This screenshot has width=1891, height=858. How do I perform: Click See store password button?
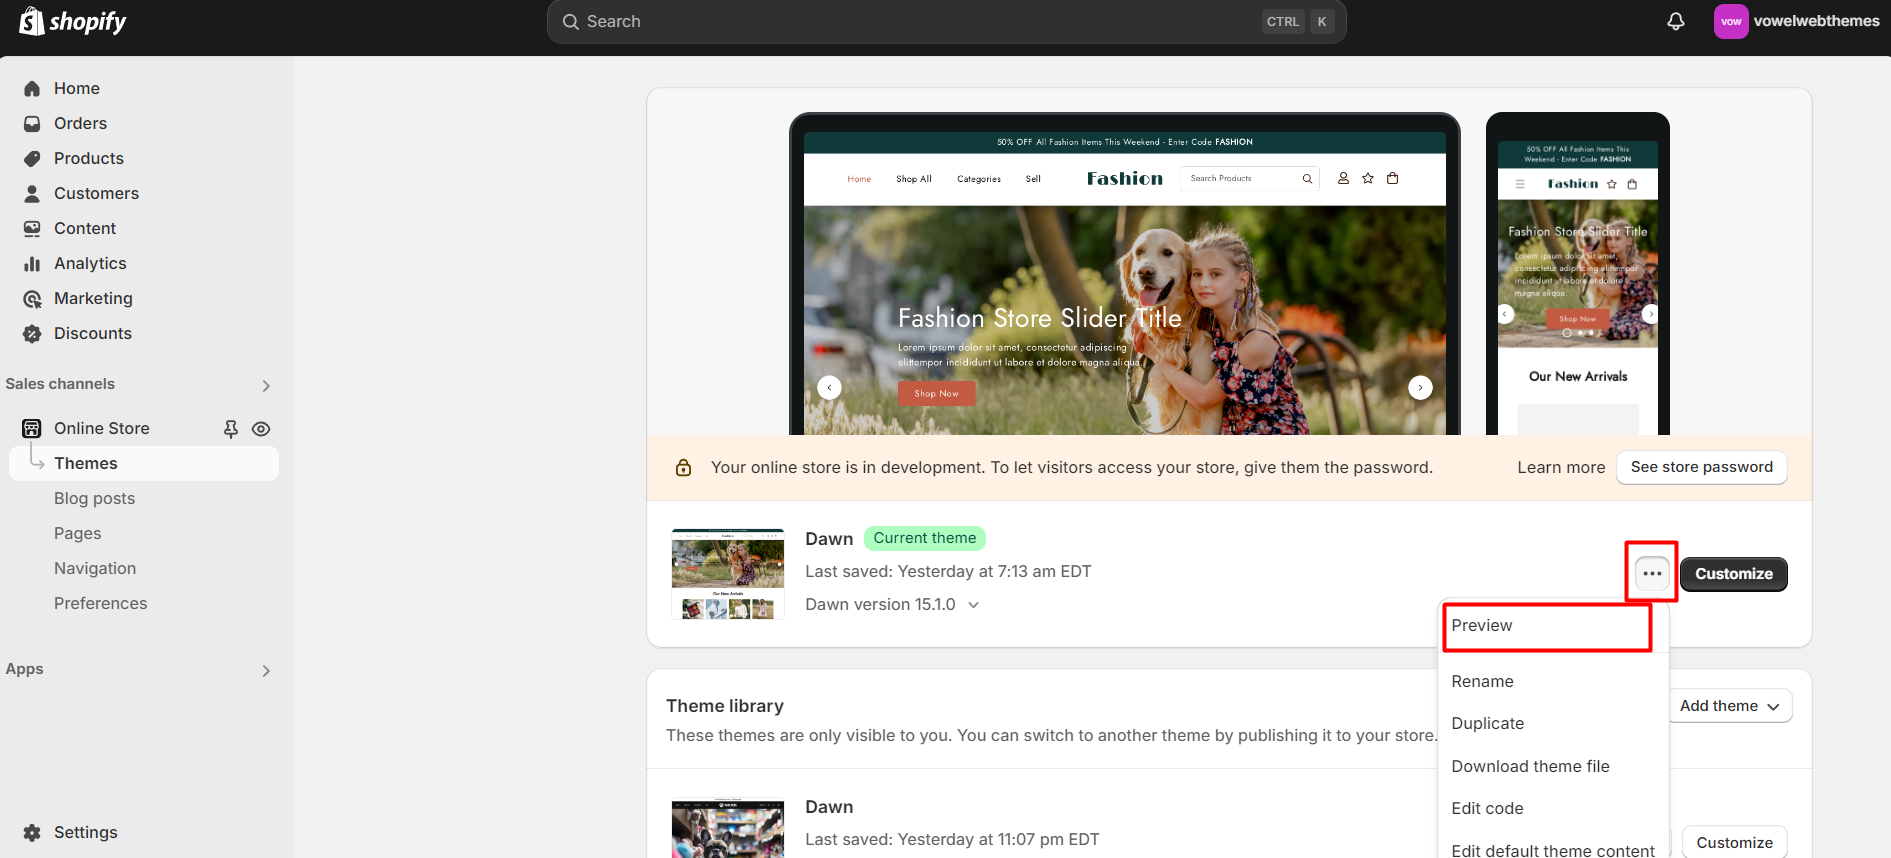[1701, 468]
